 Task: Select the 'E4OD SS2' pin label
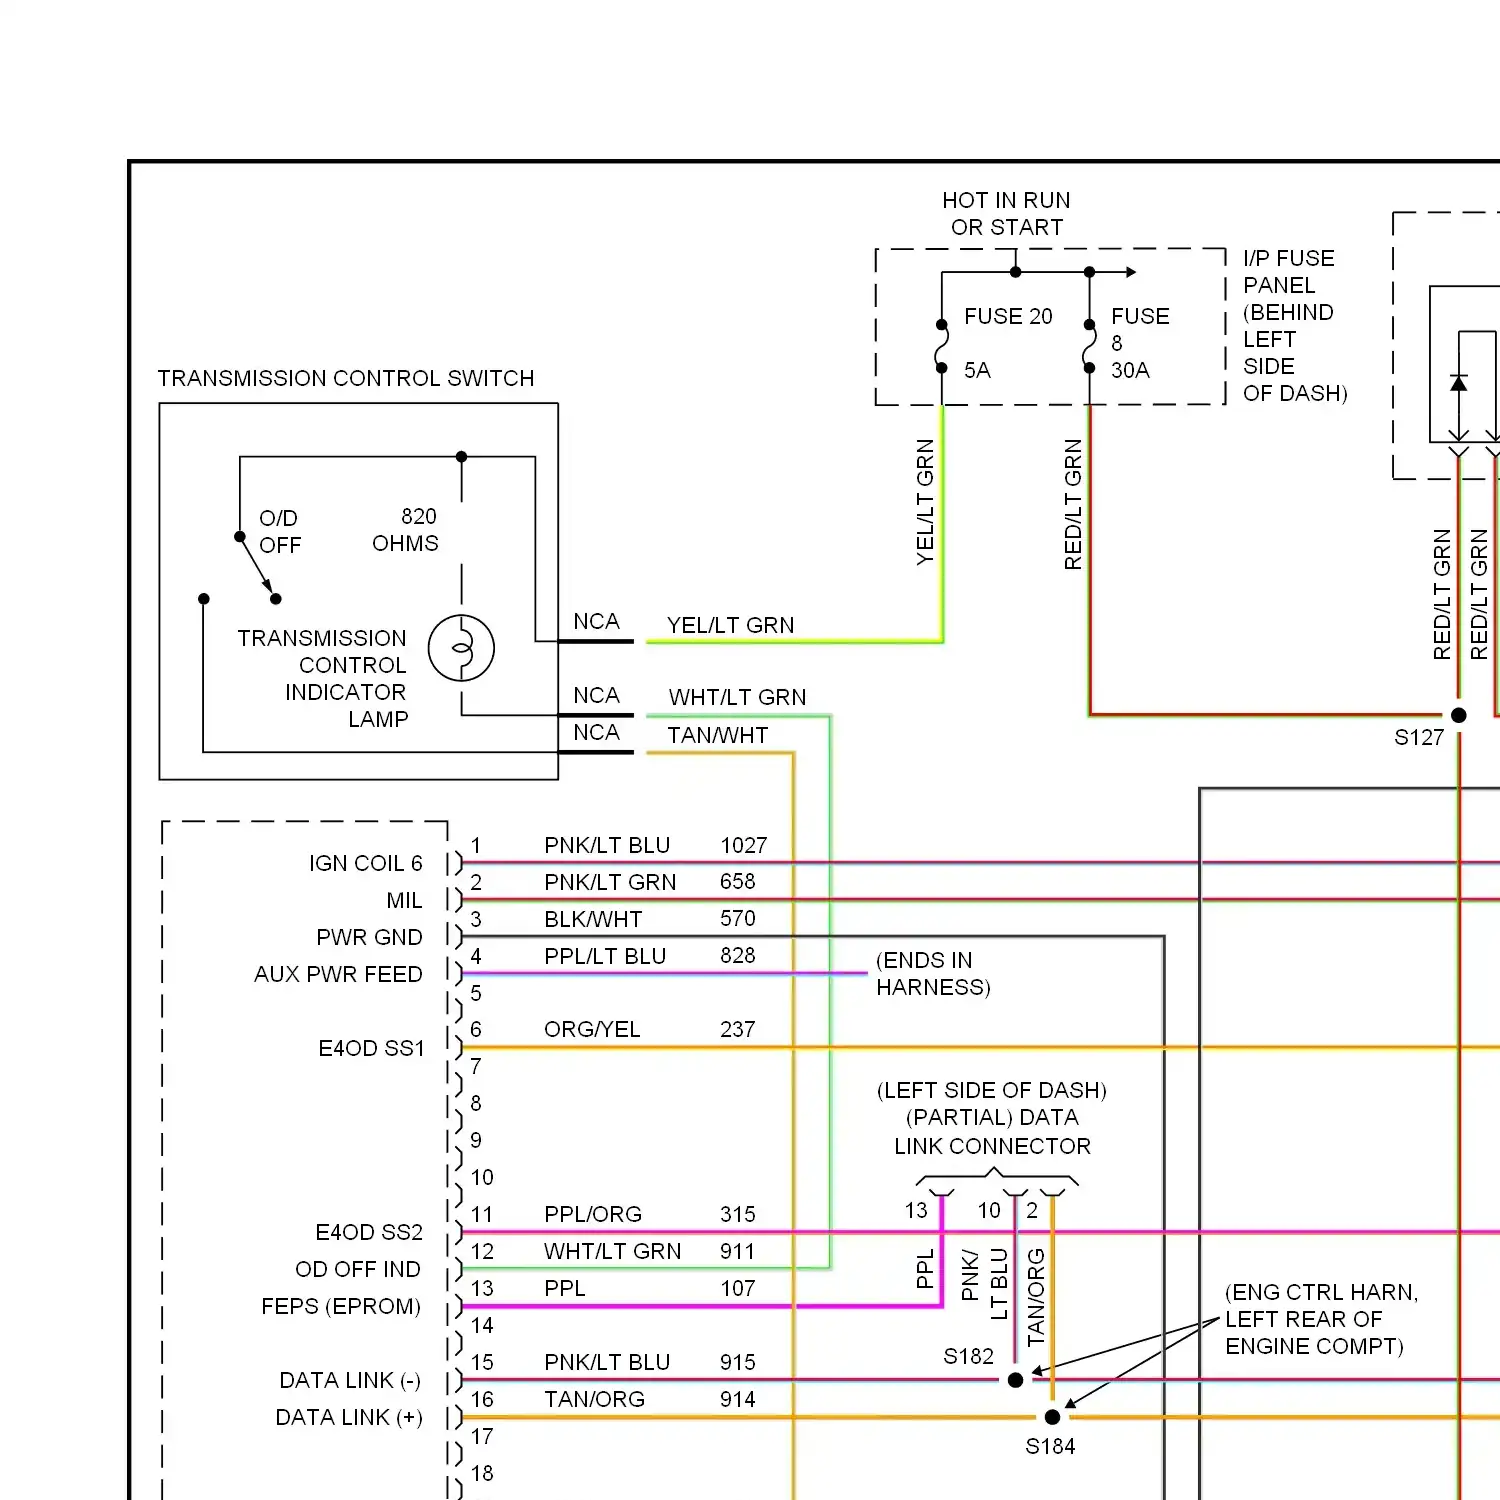(369, 1232)
